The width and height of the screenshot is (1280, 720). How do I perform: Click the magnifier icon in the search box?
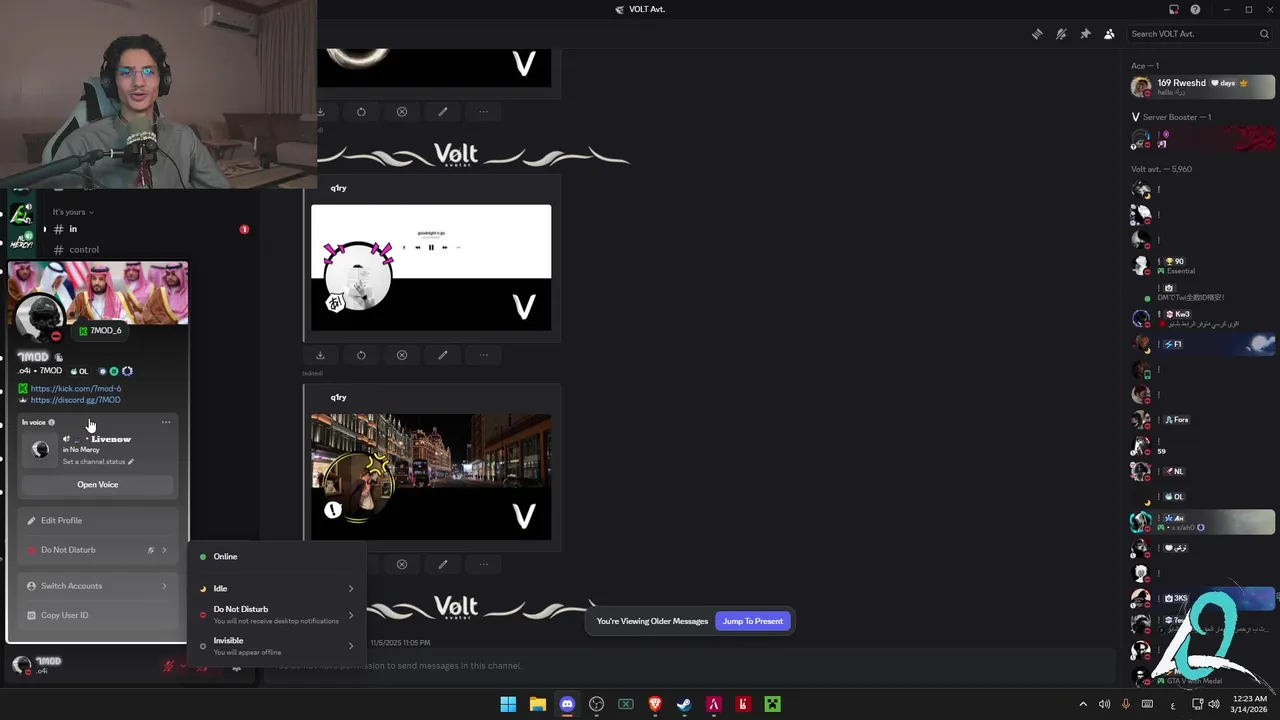pos(1264,34)
